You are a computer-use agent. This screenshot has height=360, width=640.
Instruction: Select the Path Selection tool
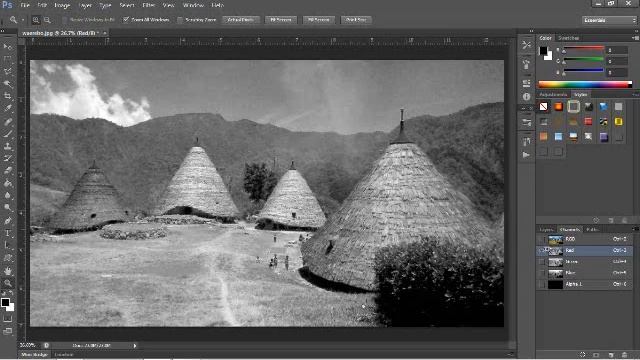coord(7,245)
